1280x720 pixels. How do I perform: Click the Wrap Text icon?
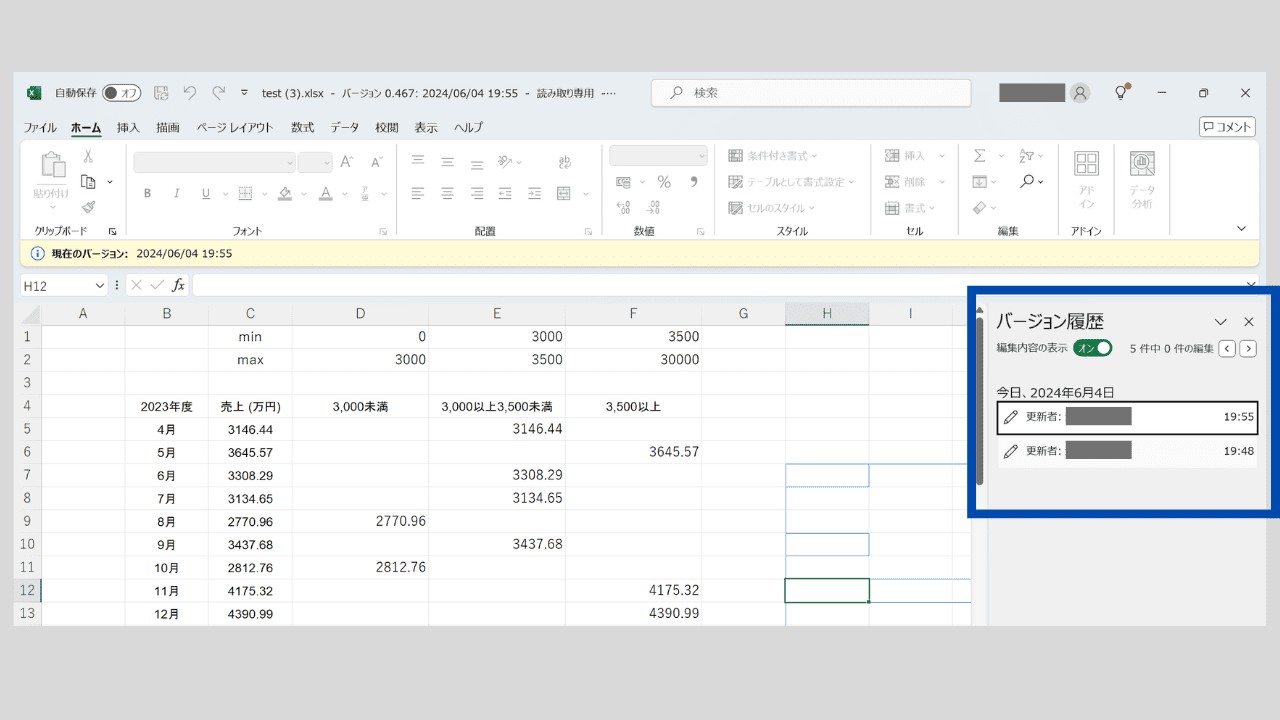pyautogui.click(x=564, y=161)
